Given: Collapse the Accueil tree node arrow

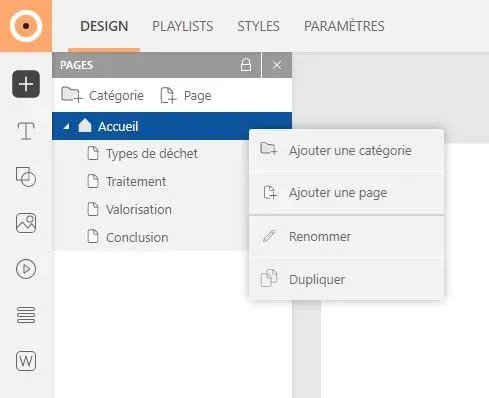Looking at the screenshot, I should (x=67, y=127).
